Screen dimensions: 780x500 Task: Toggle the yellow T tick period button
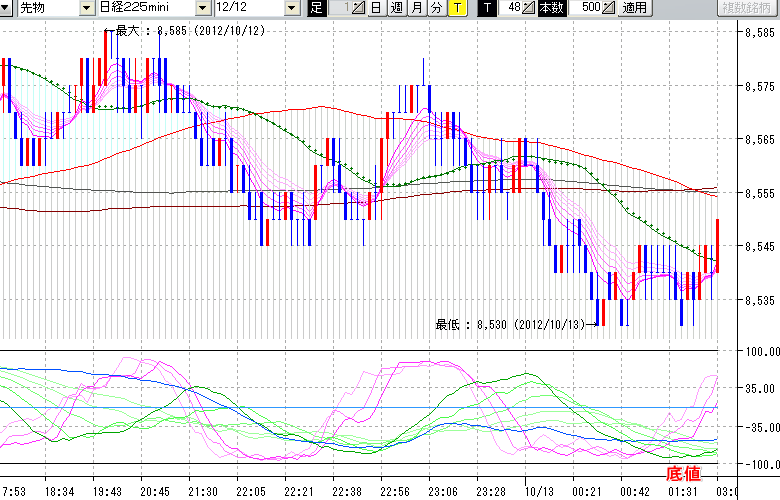click(x=457, y=8)
